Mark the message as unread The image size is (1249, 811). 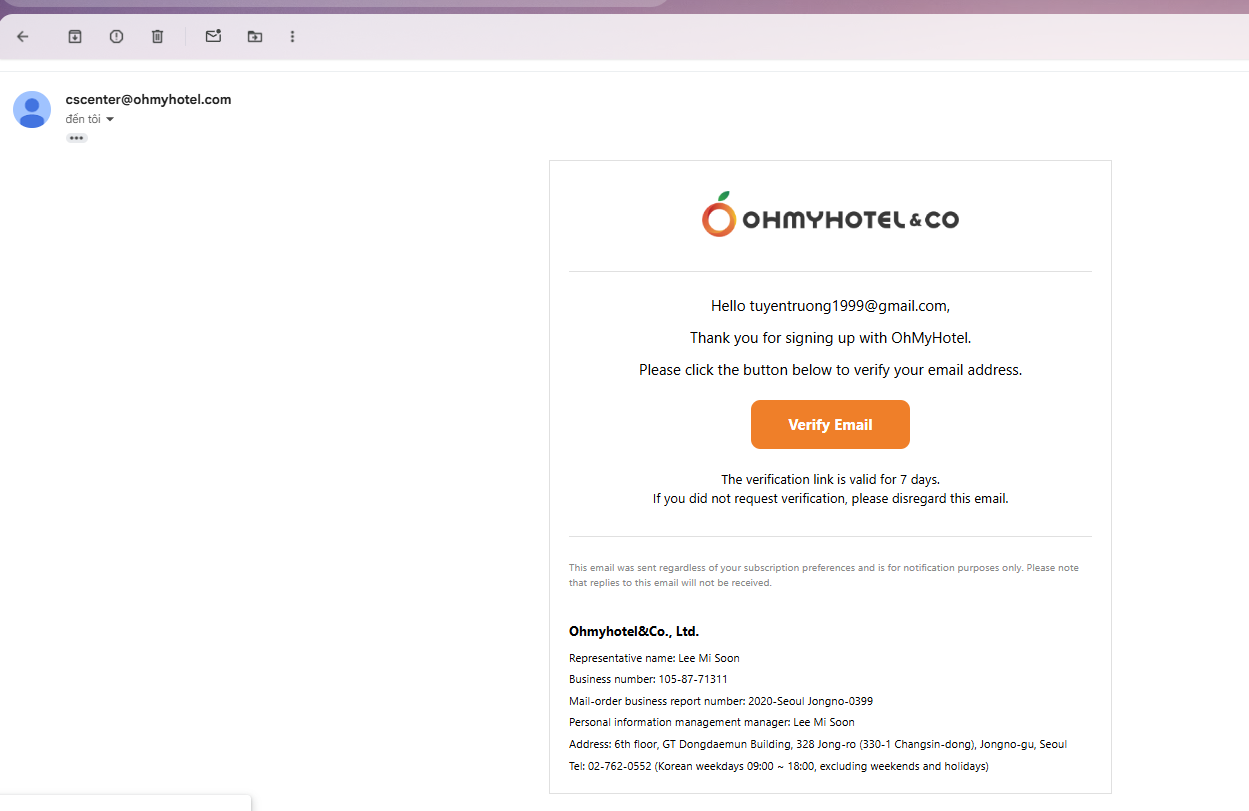[213, 37]
